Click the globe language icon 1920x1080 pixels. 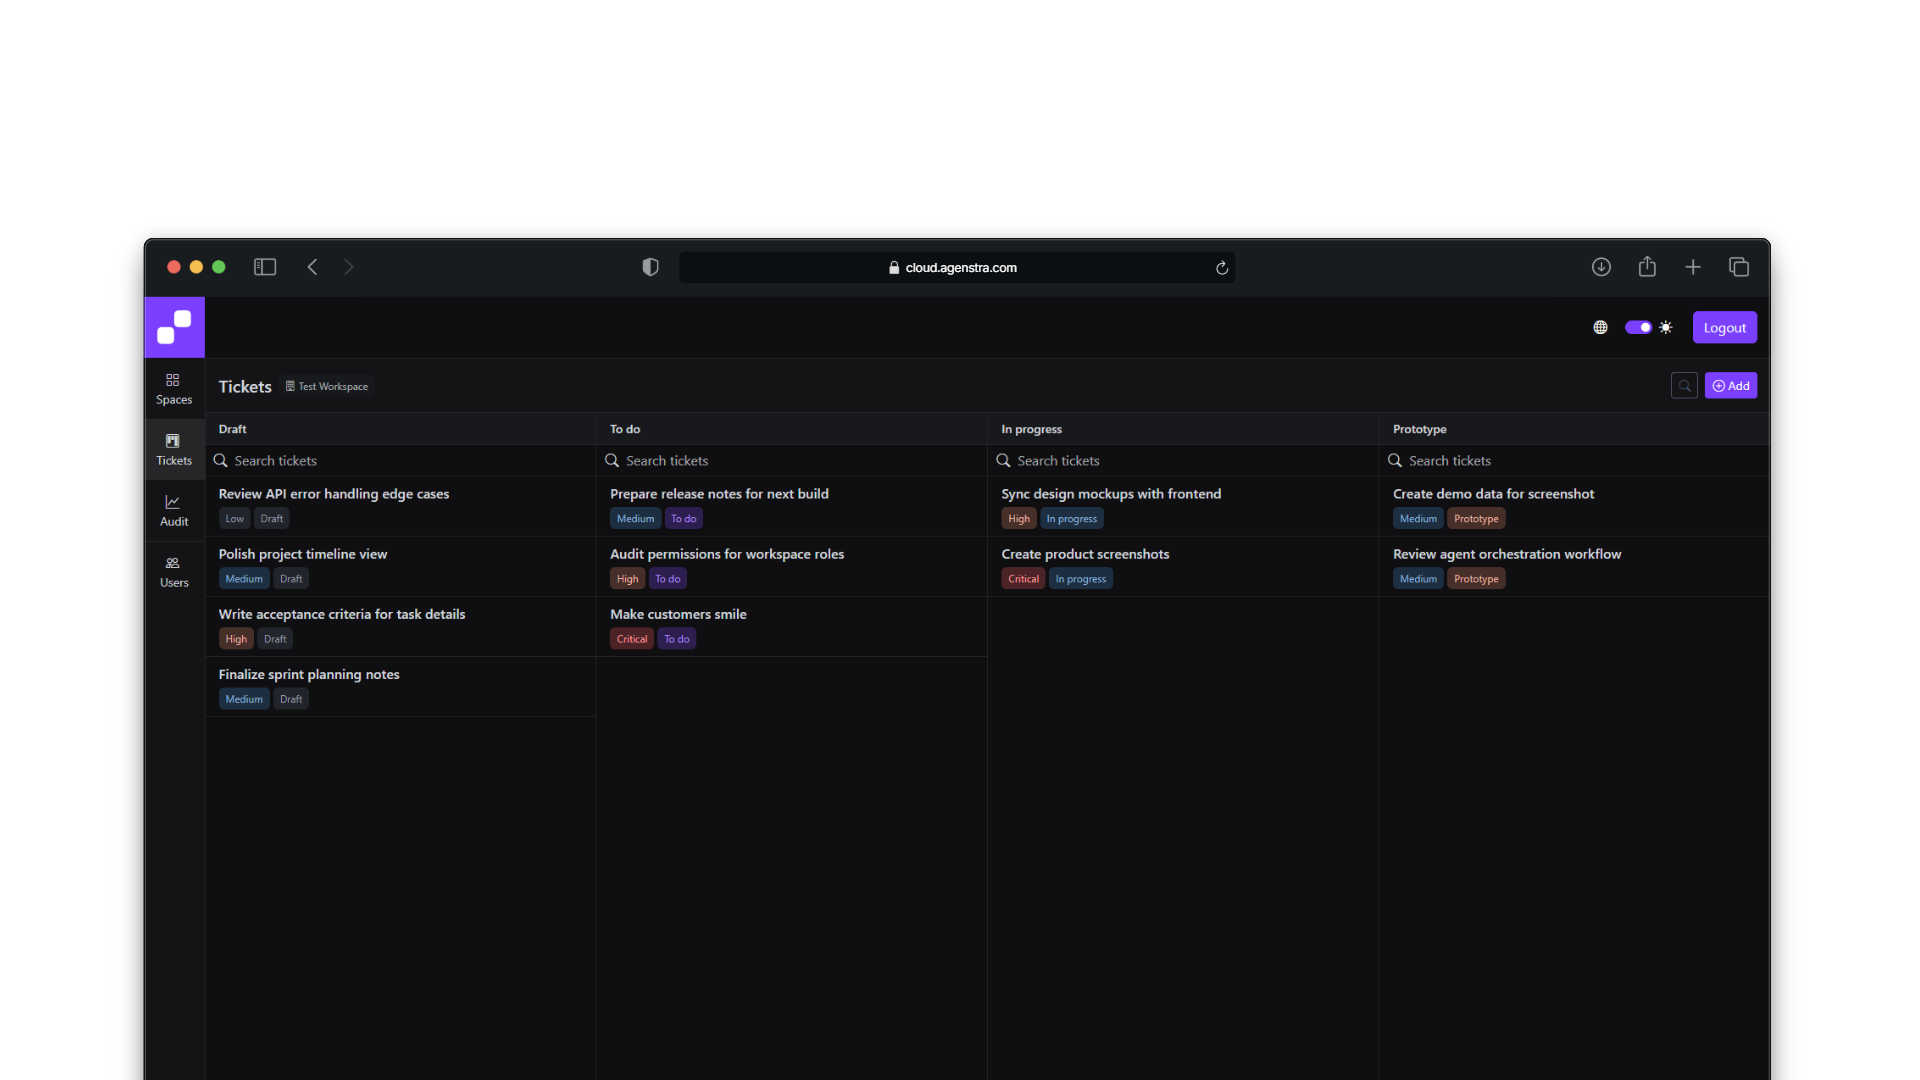[x=1600, y=327]
